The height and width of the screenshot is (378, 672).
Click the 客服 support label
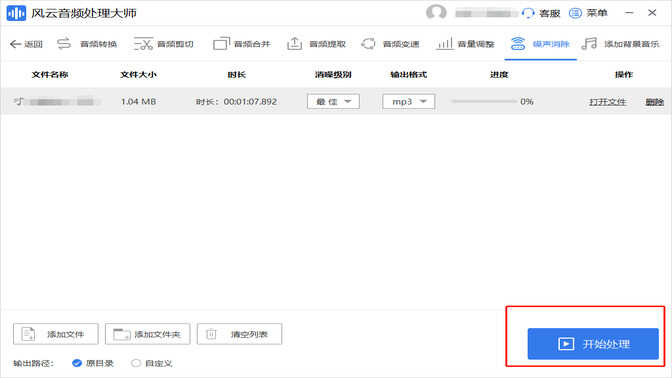point(549,13)
